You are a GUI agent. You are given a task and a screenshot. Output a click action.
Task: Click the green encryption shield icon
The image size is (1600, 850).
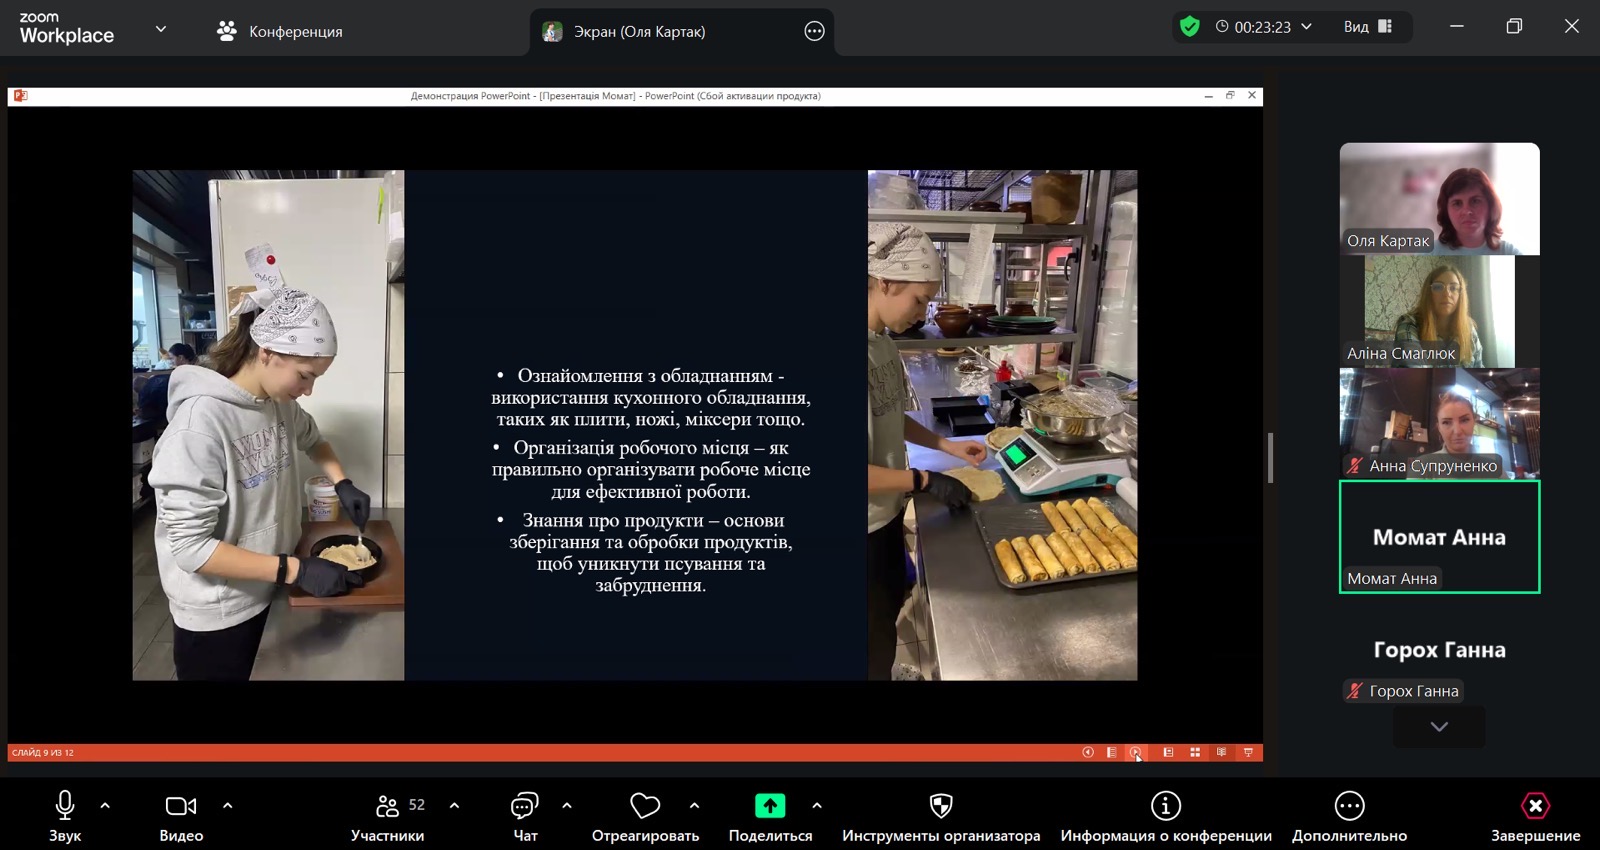[x=1189, y=27]
